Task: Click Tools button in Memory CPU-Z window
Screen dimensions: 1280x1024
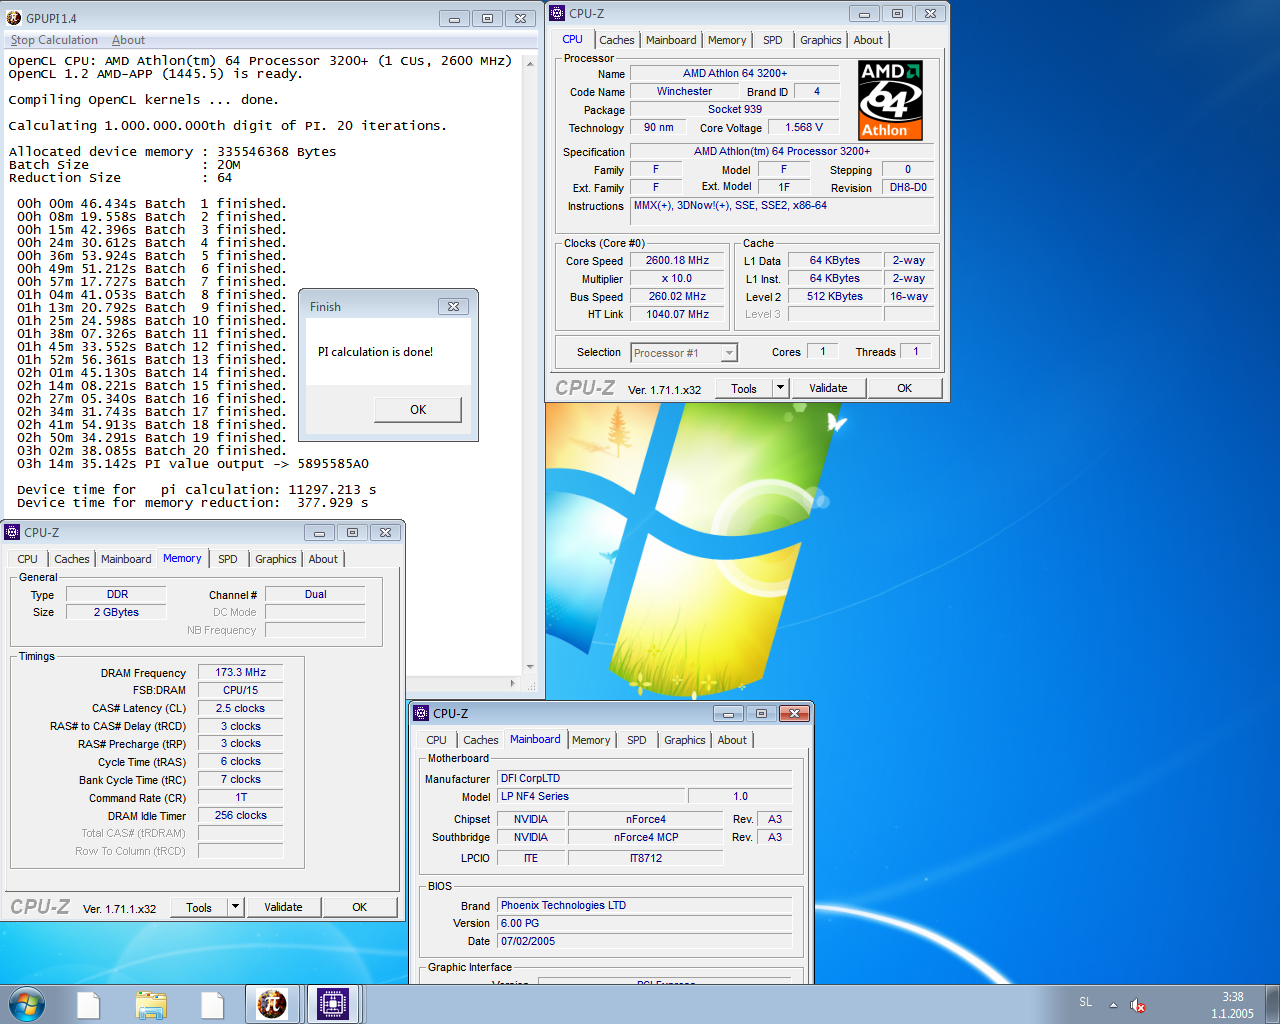Action: [199, 907]
